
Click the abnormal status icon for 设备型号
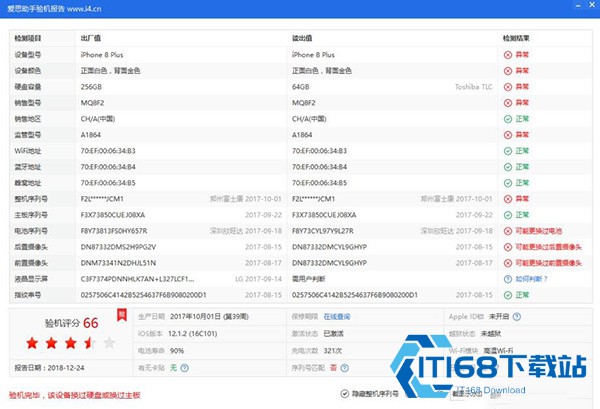508,55
